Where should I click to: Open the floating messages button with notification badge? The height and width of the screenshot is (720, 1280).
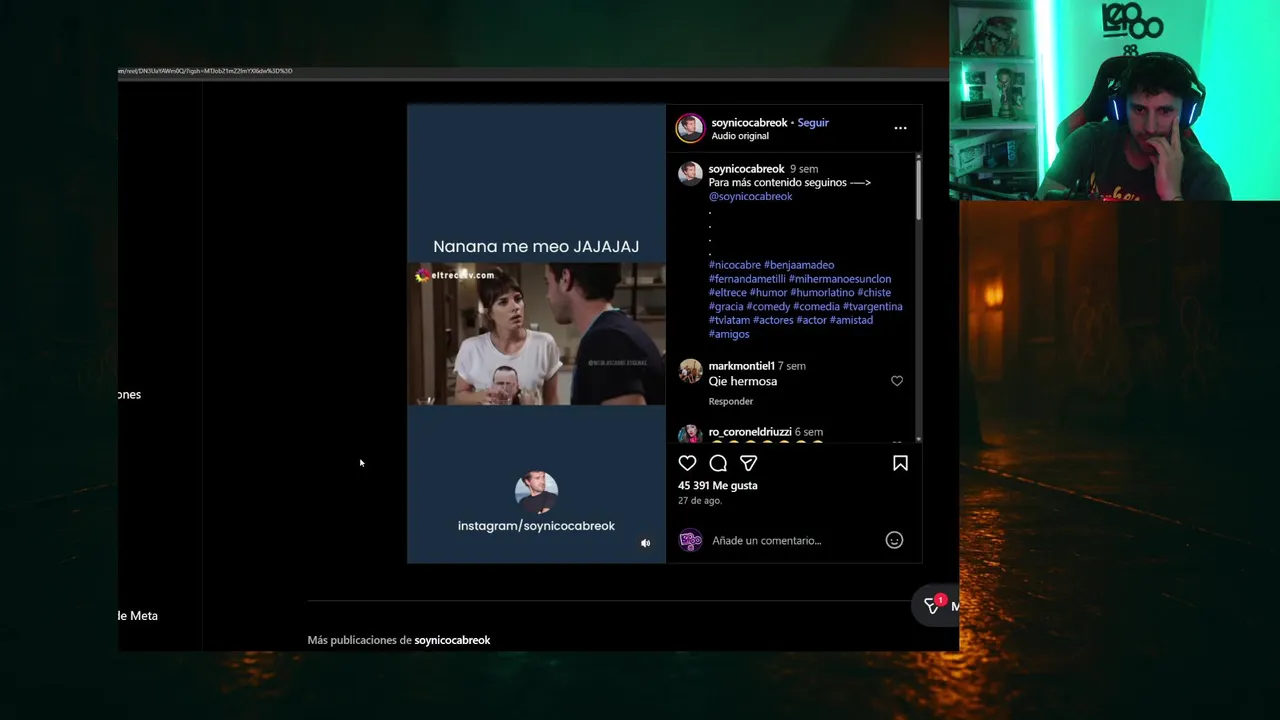936,605
